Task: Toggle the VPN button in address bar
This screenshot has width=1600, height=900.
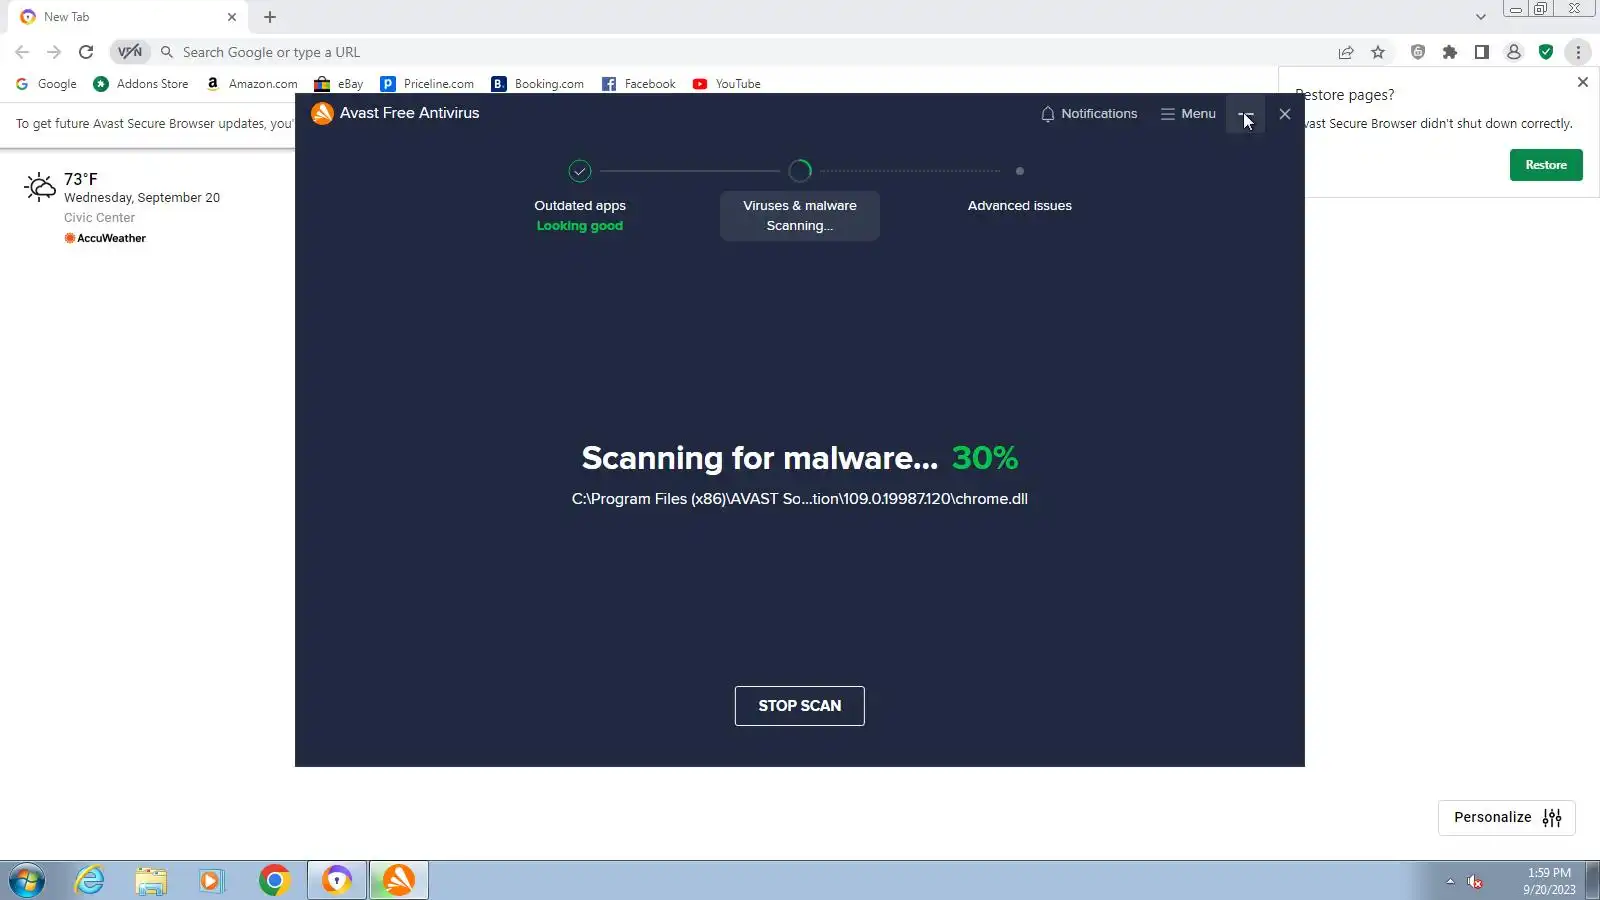Action: point(130,52)
